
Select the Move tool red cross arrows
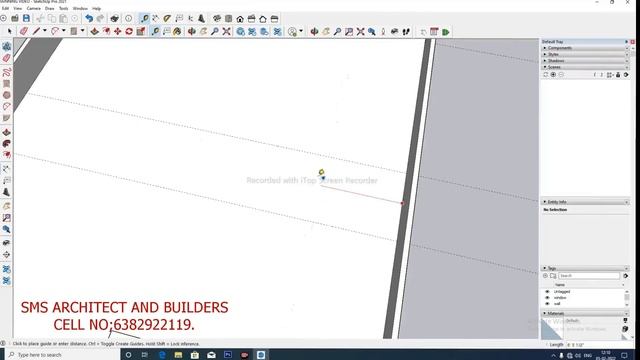coord(118,31)
